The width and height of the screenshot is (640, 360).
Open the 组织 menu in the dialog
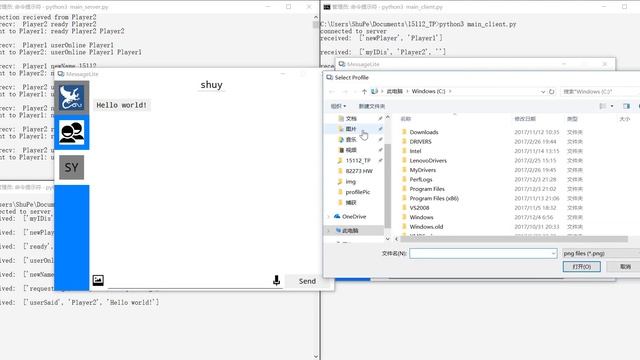(x=338, y=106)
